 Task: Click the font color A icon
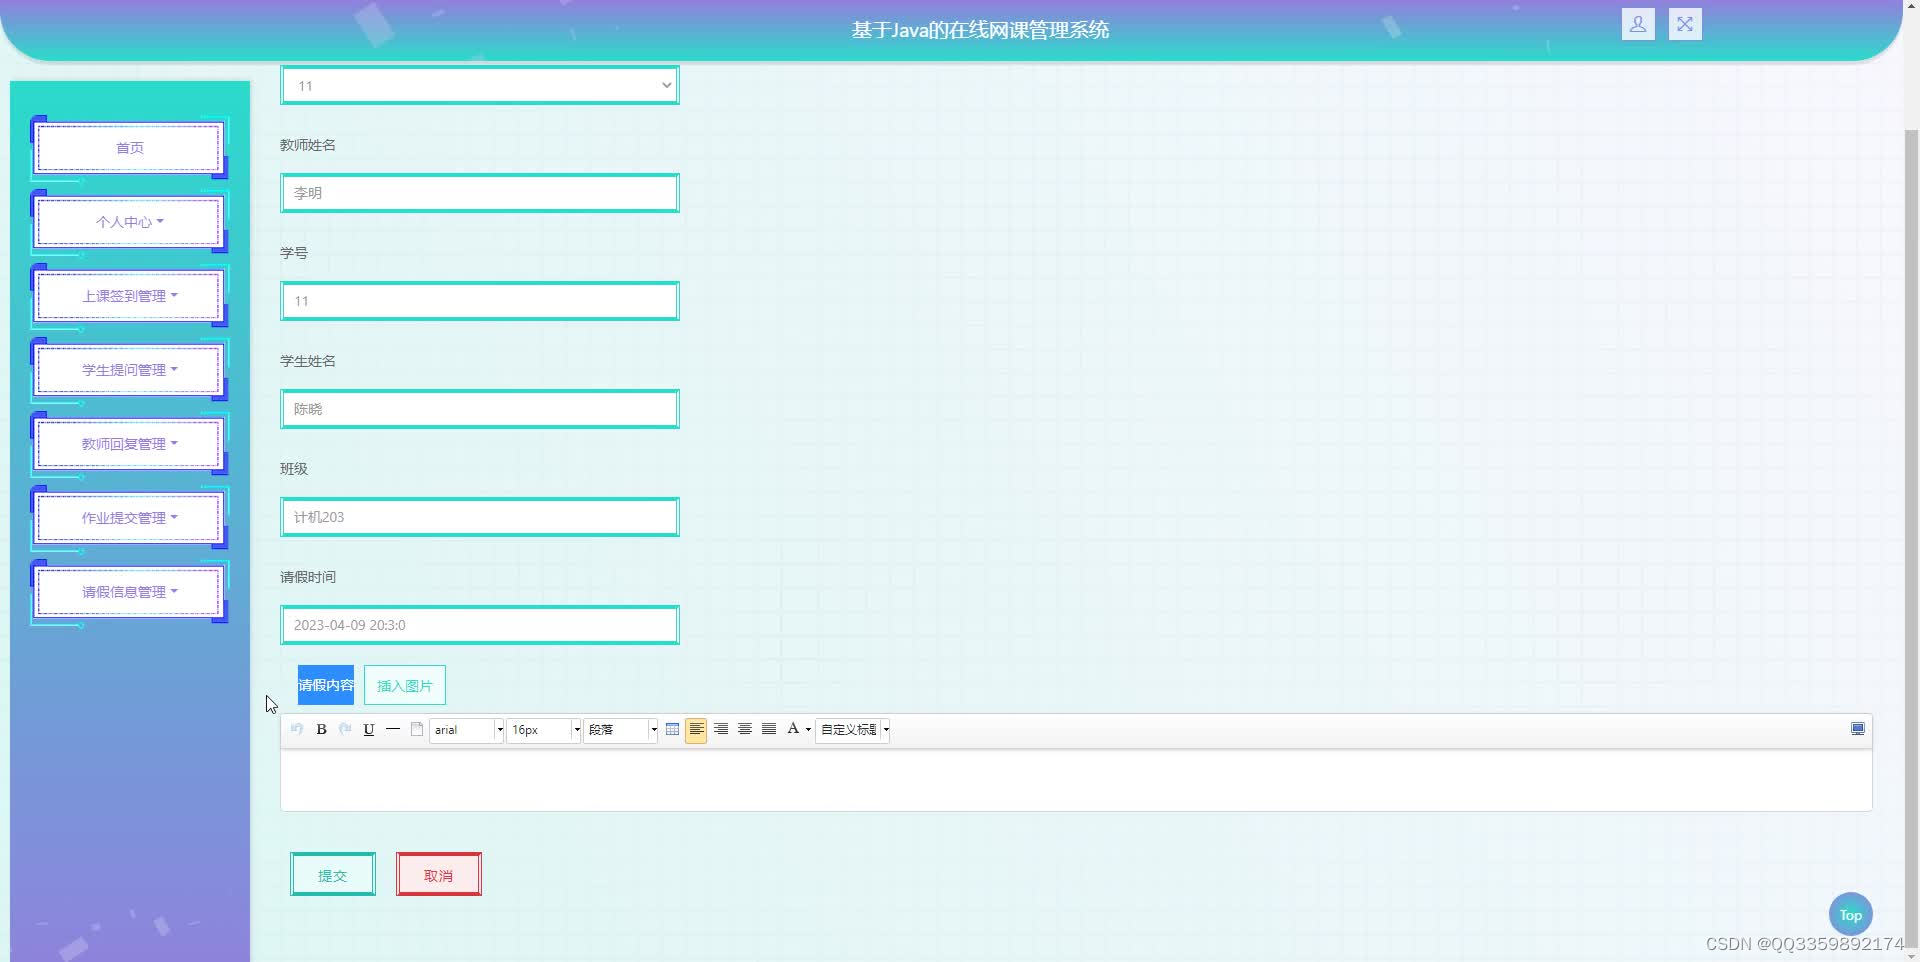[x=793, y=729]
